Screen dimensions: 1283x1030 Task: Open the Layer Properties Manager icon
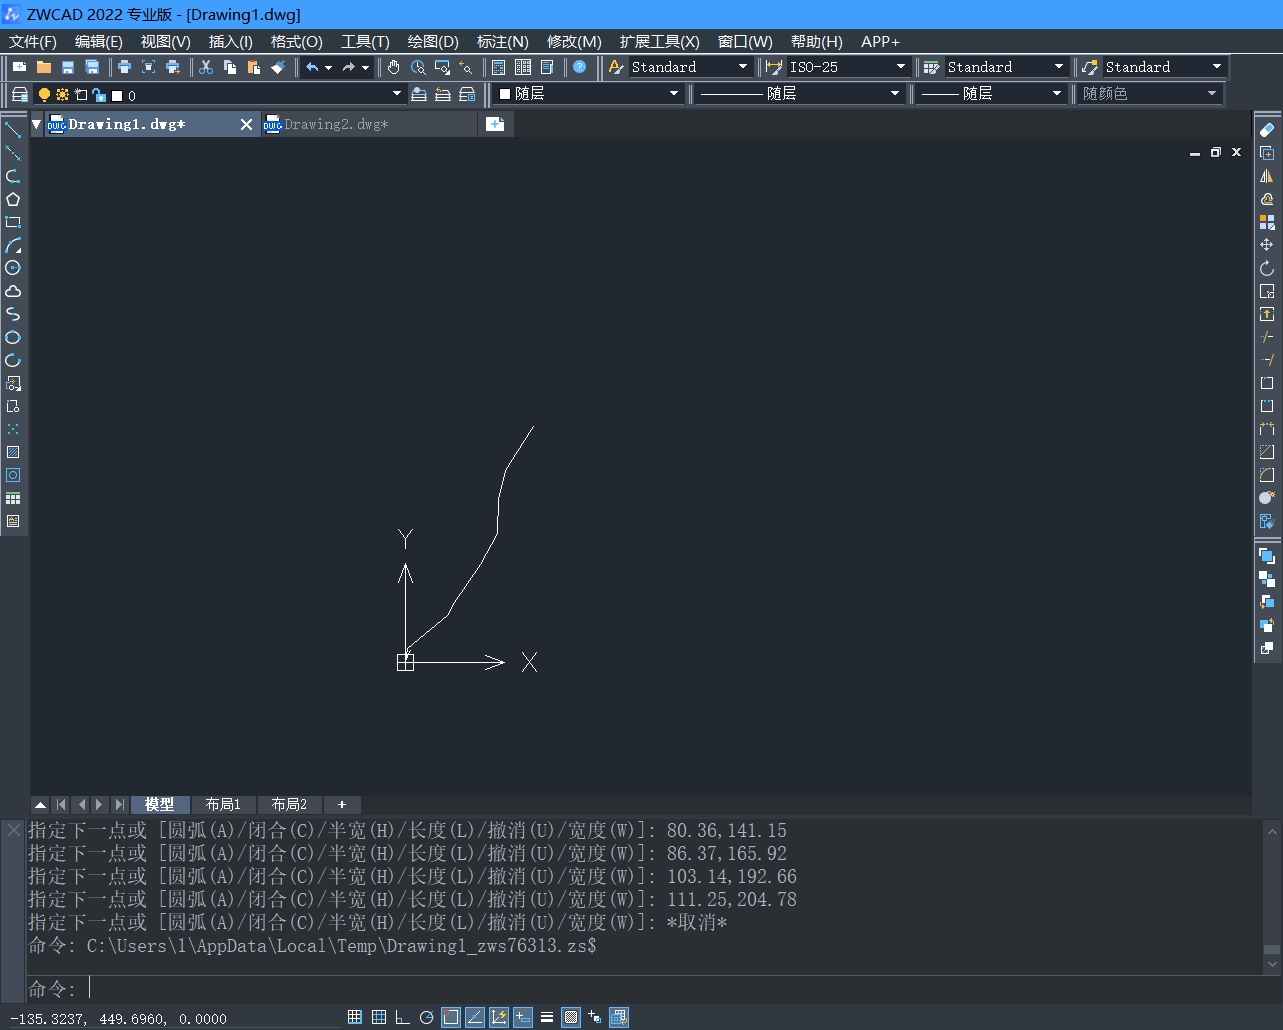[20, 94]
